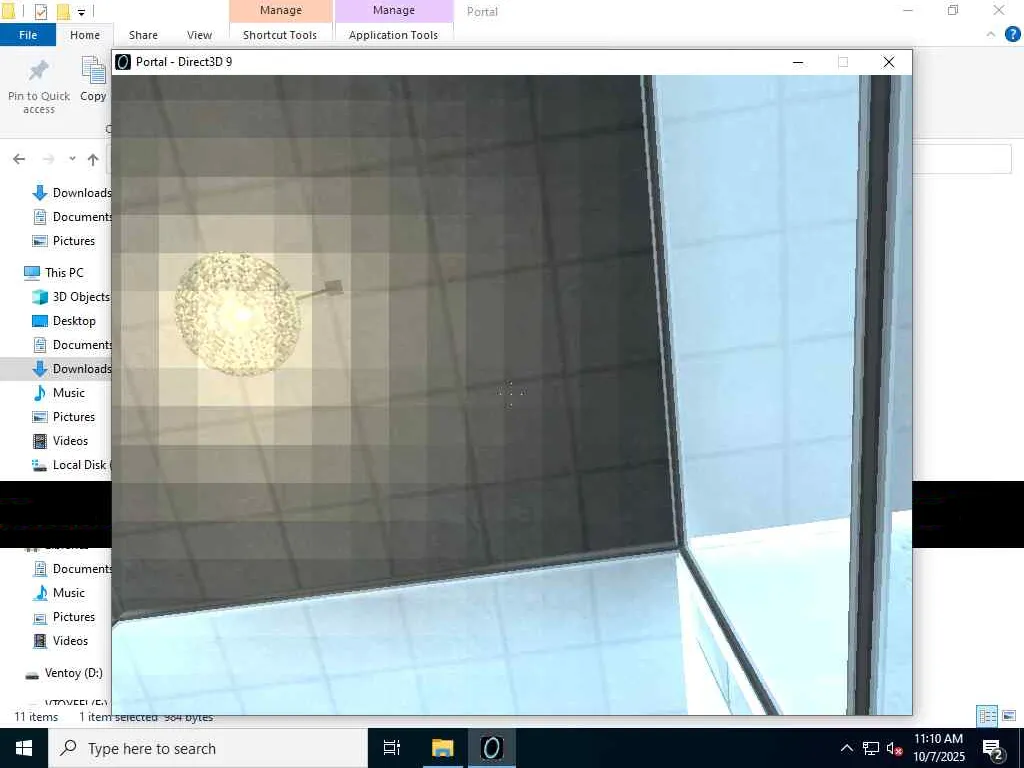Open volume tray icon
The image size is (1024, 768).
point(895,748)
